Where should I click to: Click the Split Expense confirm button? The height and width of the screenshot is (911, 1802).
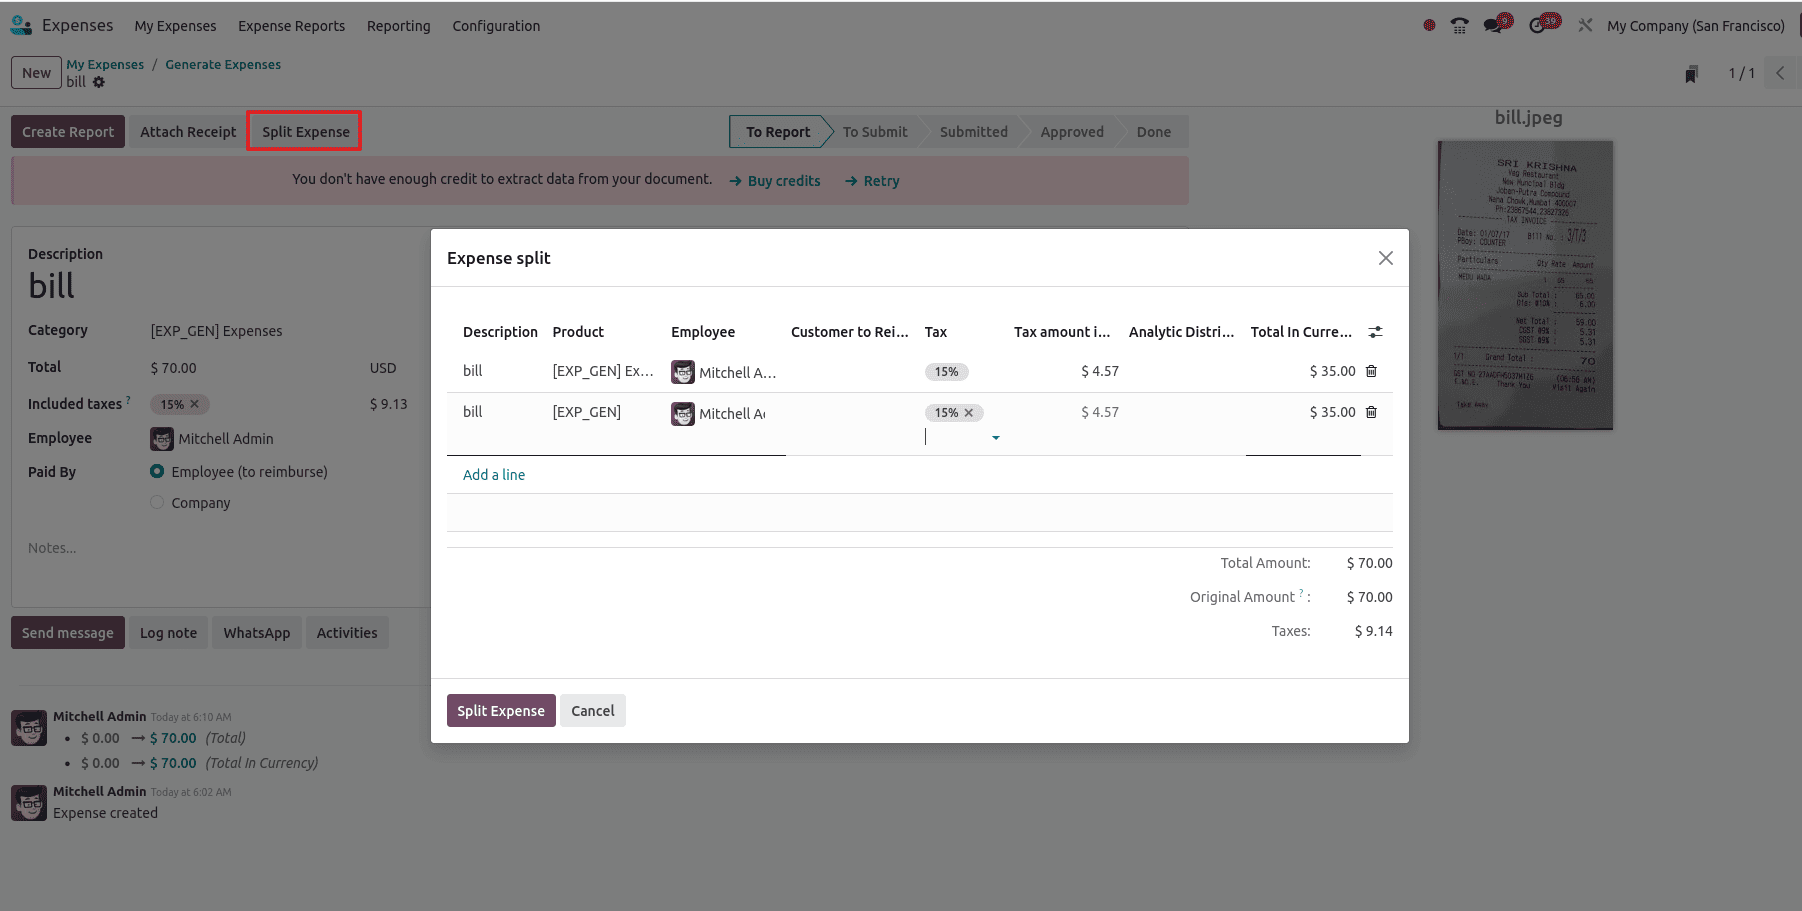click(500, 710)
